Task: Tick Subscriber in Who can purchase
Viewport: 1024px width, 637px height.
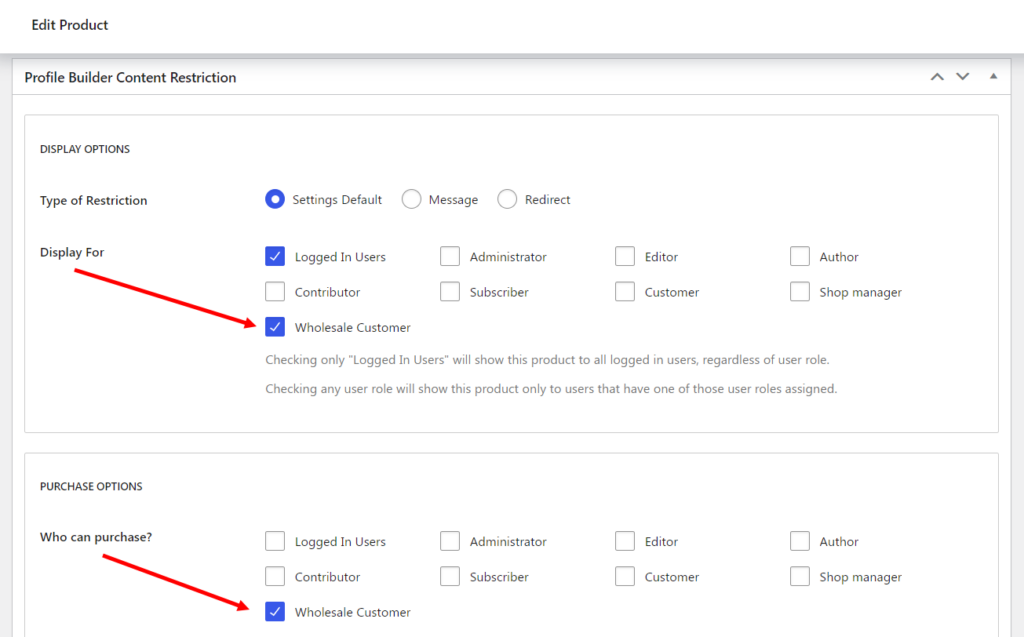Action: [450, 576]
